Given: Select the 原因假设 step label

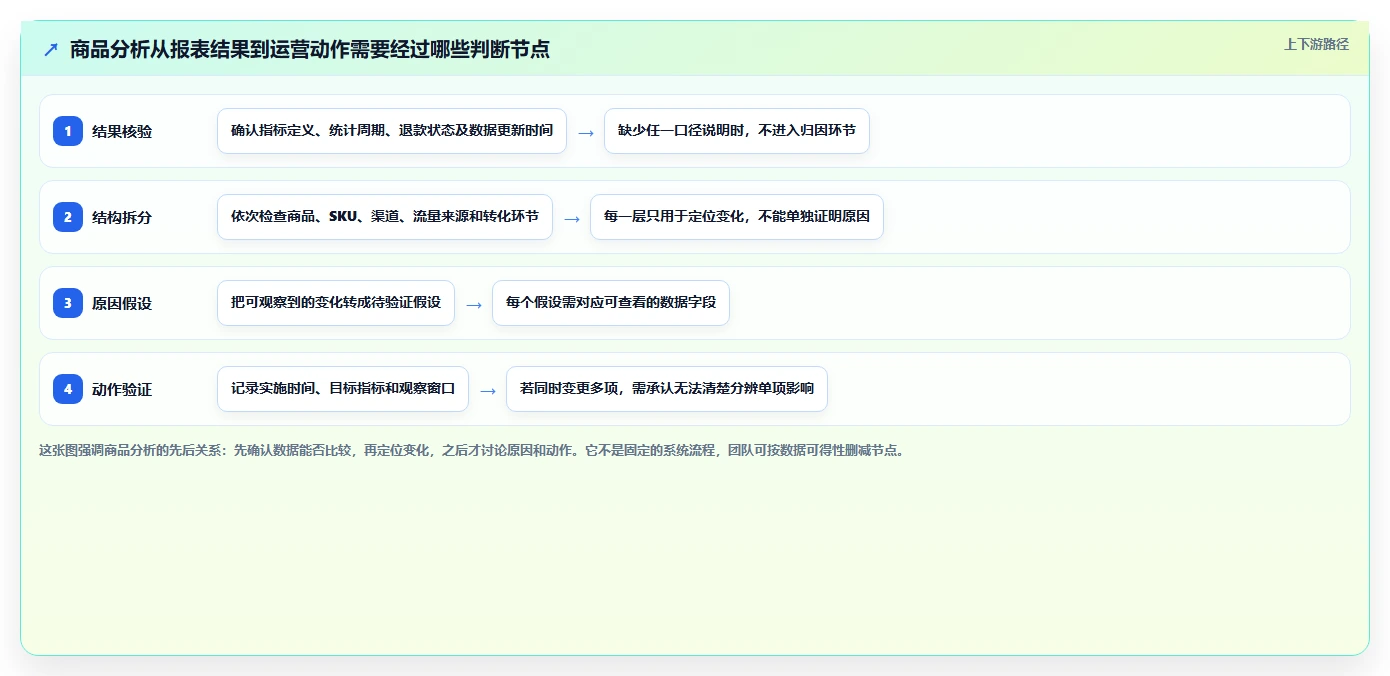Looking at the screenshot, I should click(122, 303).
